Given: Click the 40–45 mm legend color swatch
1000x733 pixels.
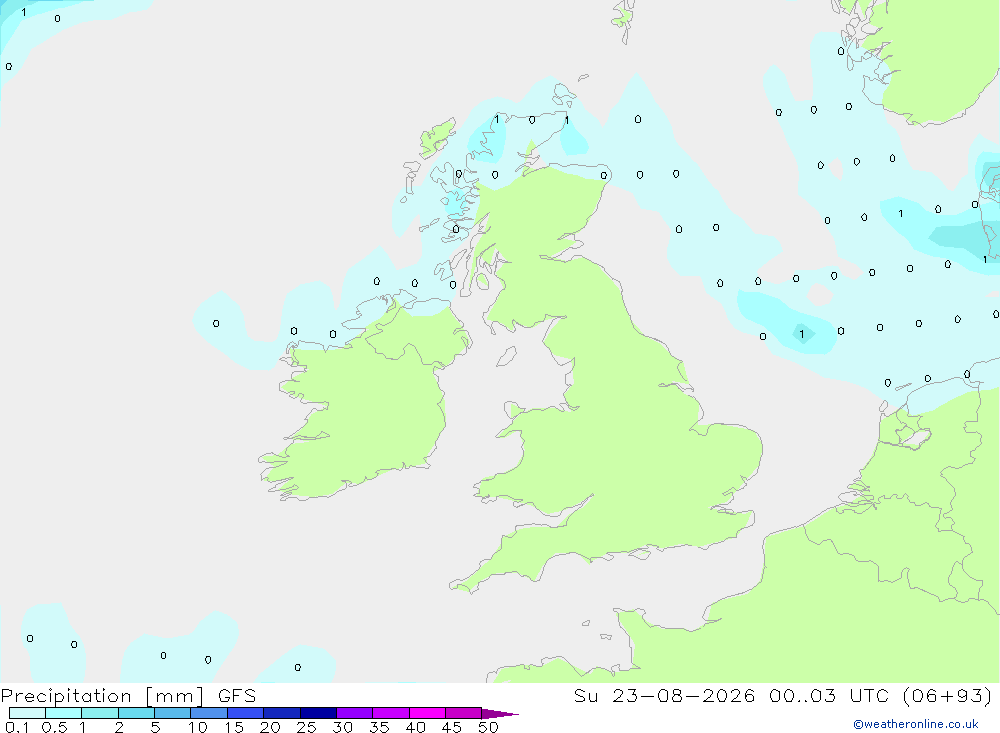Looking at the screenshot, I should click(427, 713).
